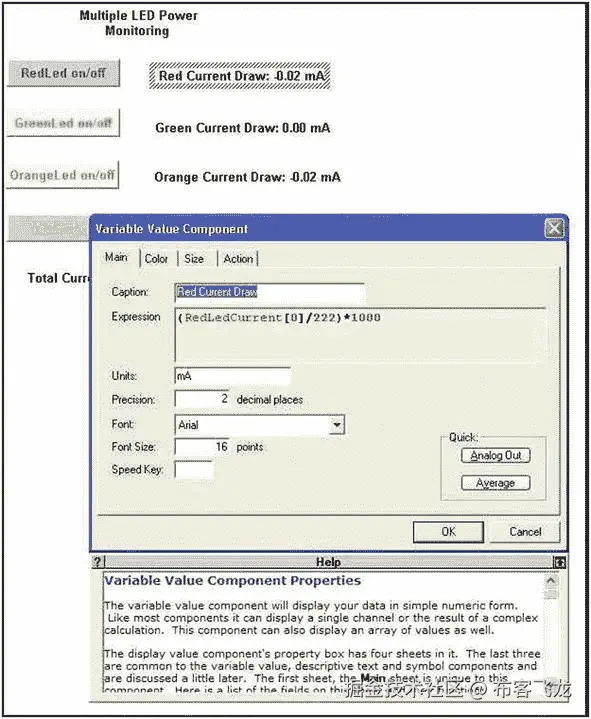
Task: Click the Speed Key field
Action: (193, 470)
